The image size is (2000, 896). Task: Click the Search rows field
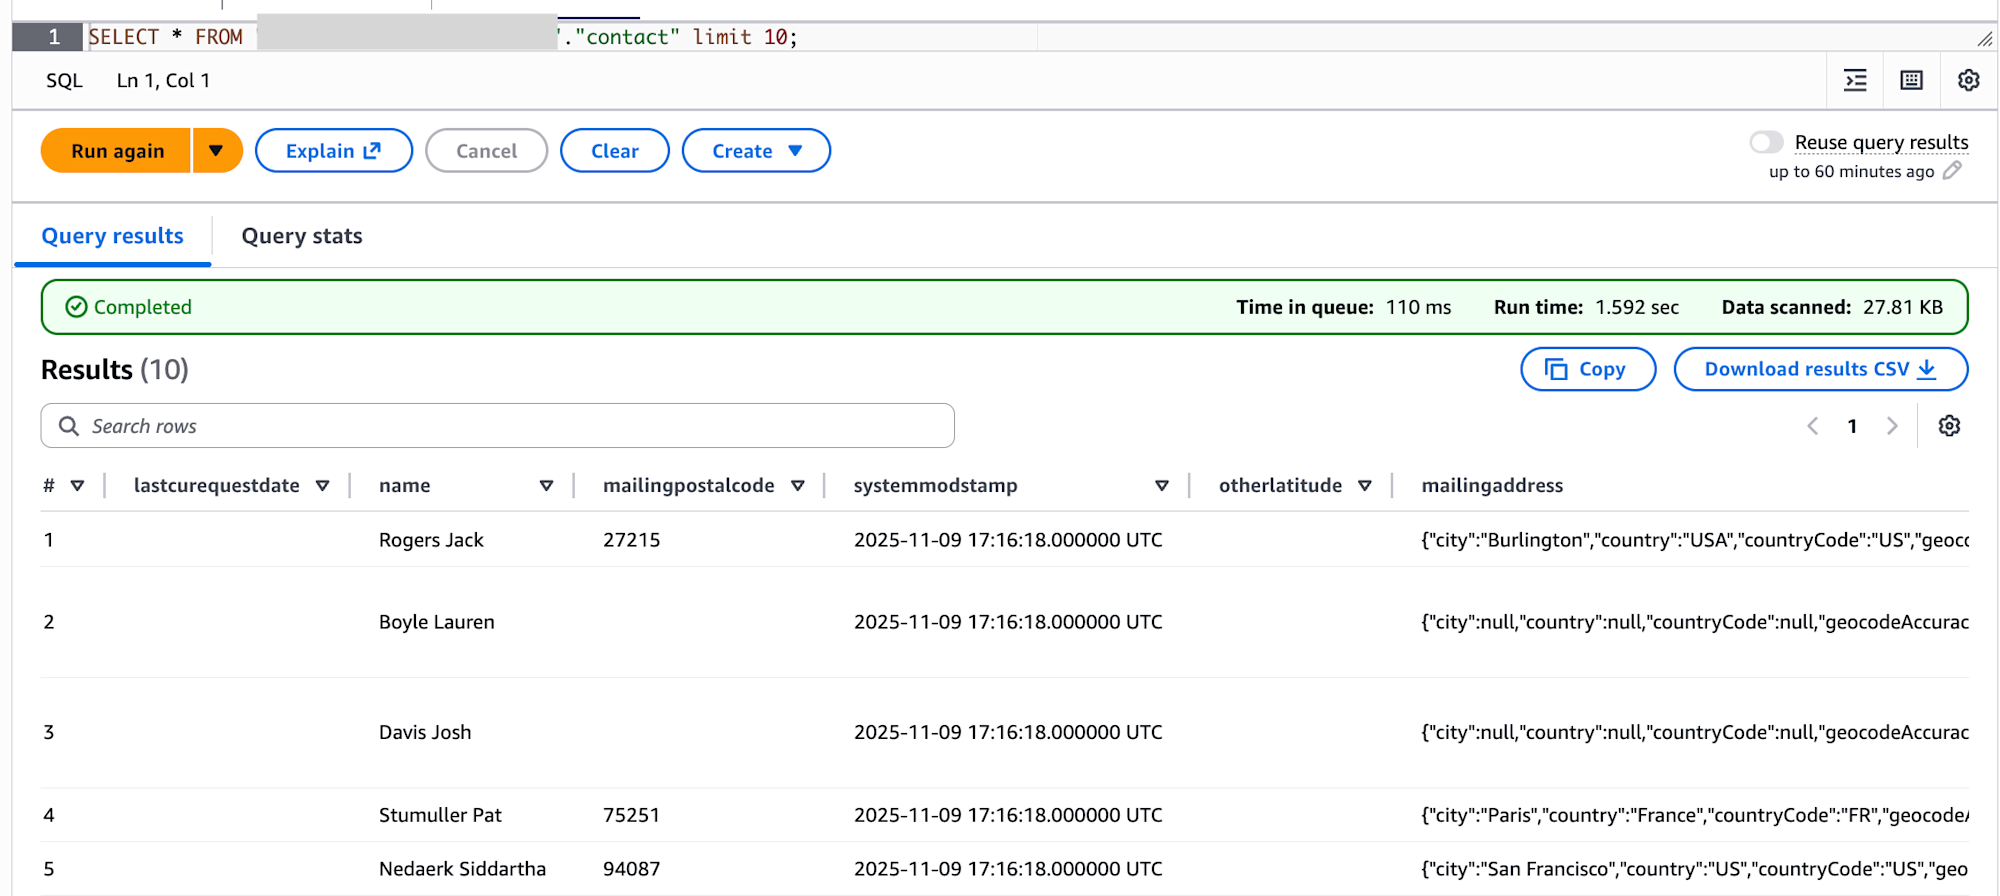pyautogui.click(x=497, y=426)
